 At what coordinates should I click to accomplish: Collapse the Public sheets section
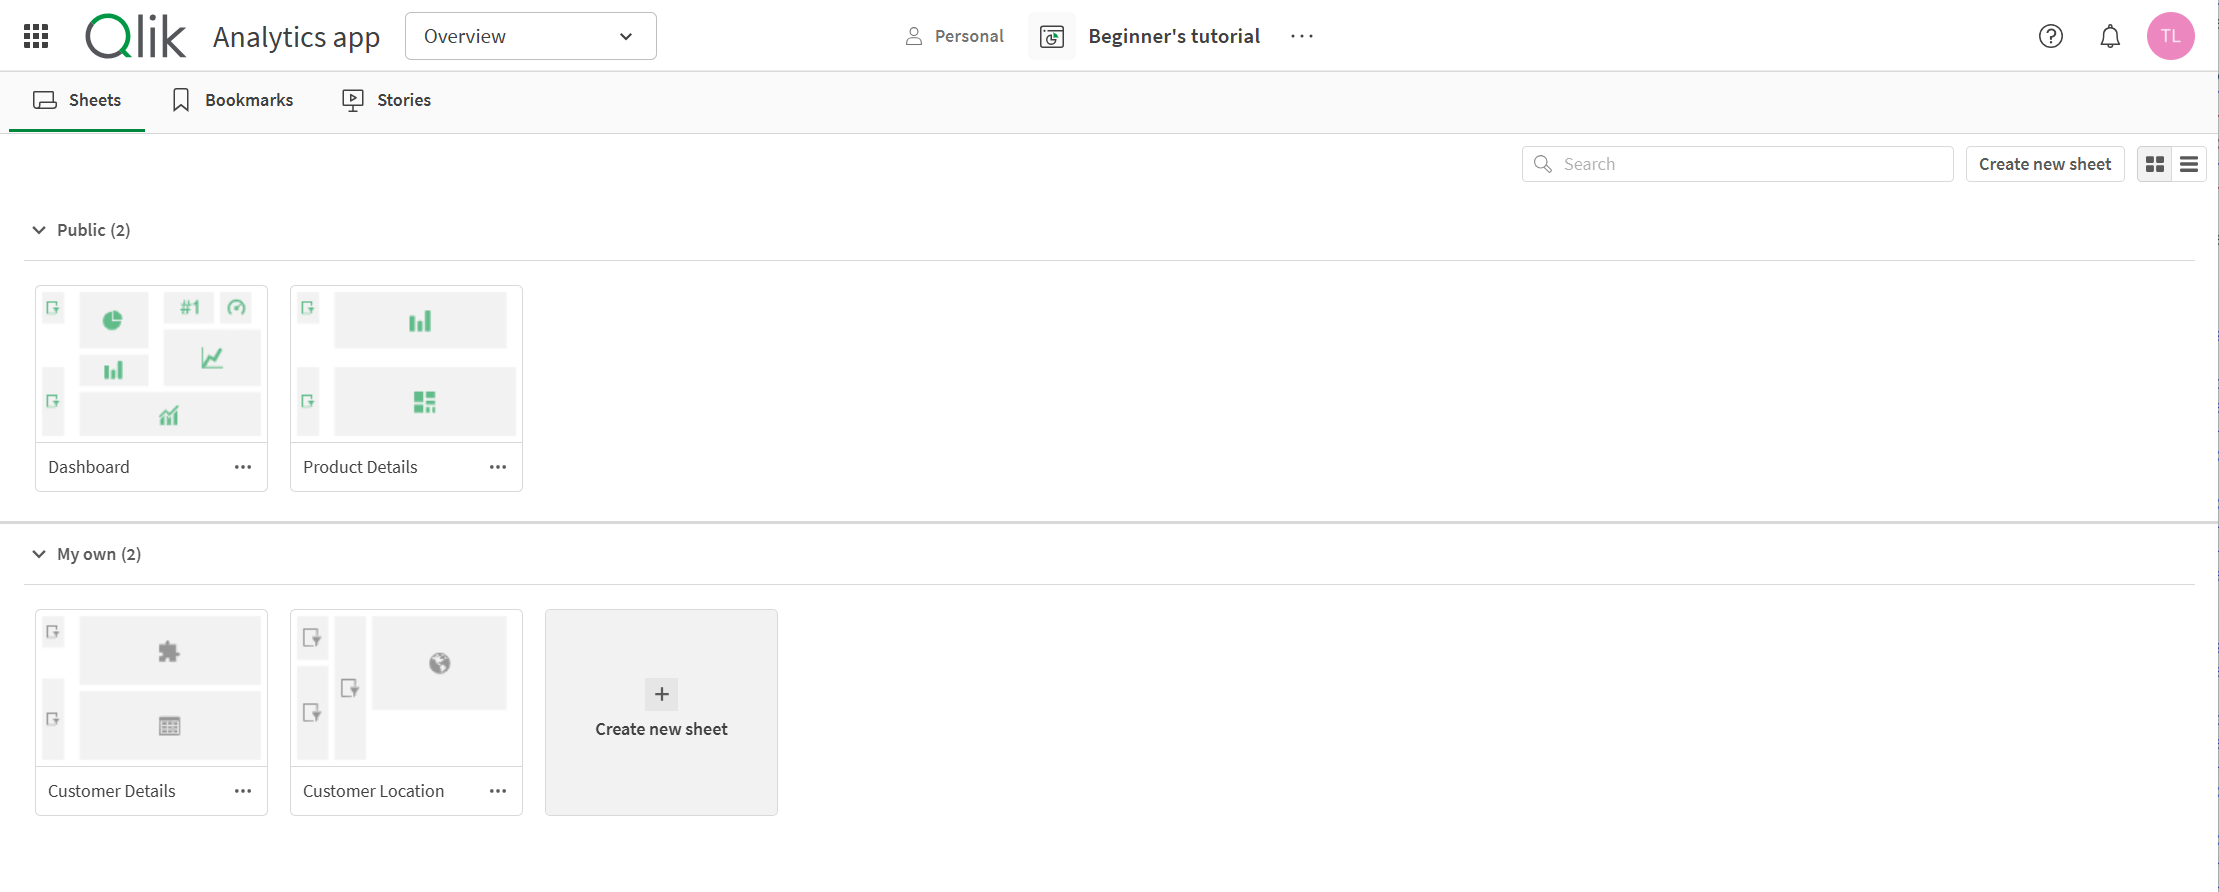coord(39,230)
